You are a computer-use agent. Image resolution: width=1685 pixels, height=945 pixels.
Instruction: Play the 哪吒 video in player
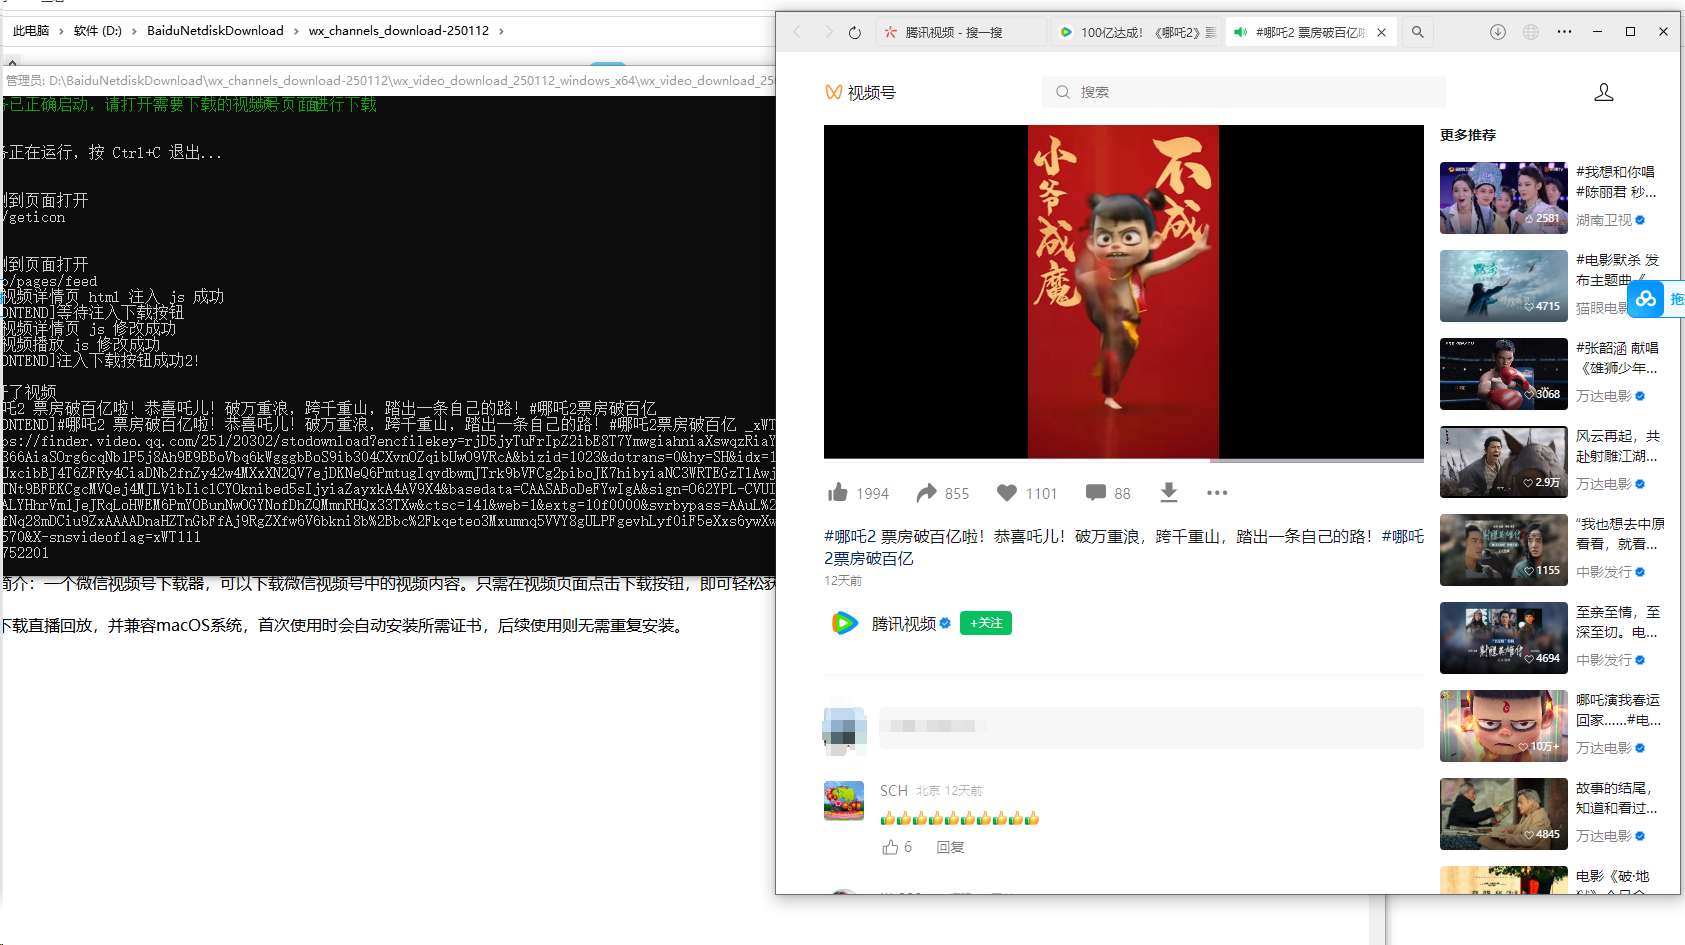tap(1124, 291)
